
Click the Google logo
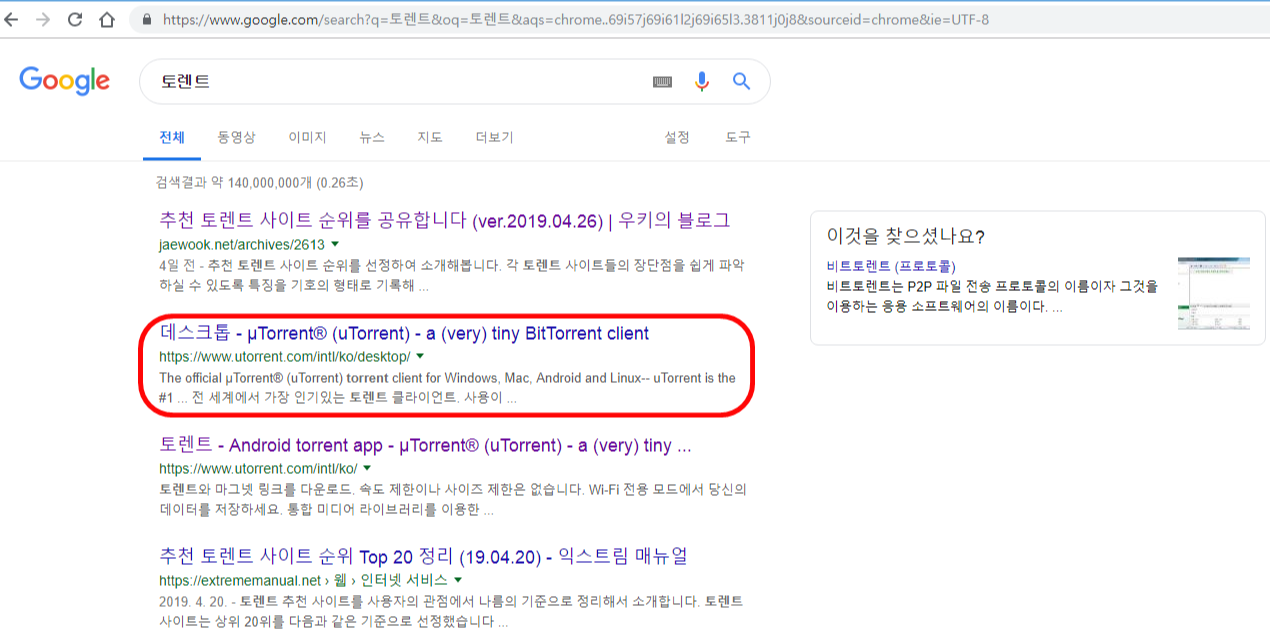tap(64, 81)
